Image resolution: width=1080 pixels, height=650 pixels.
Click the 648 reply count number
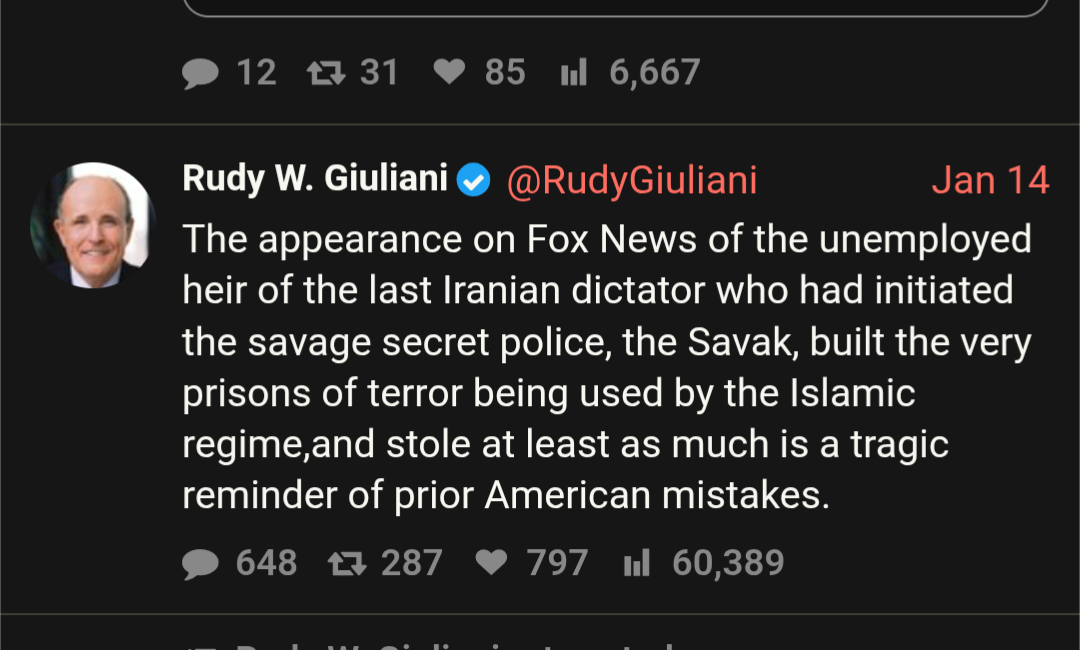pyautogui.click(x=266, y=564)
